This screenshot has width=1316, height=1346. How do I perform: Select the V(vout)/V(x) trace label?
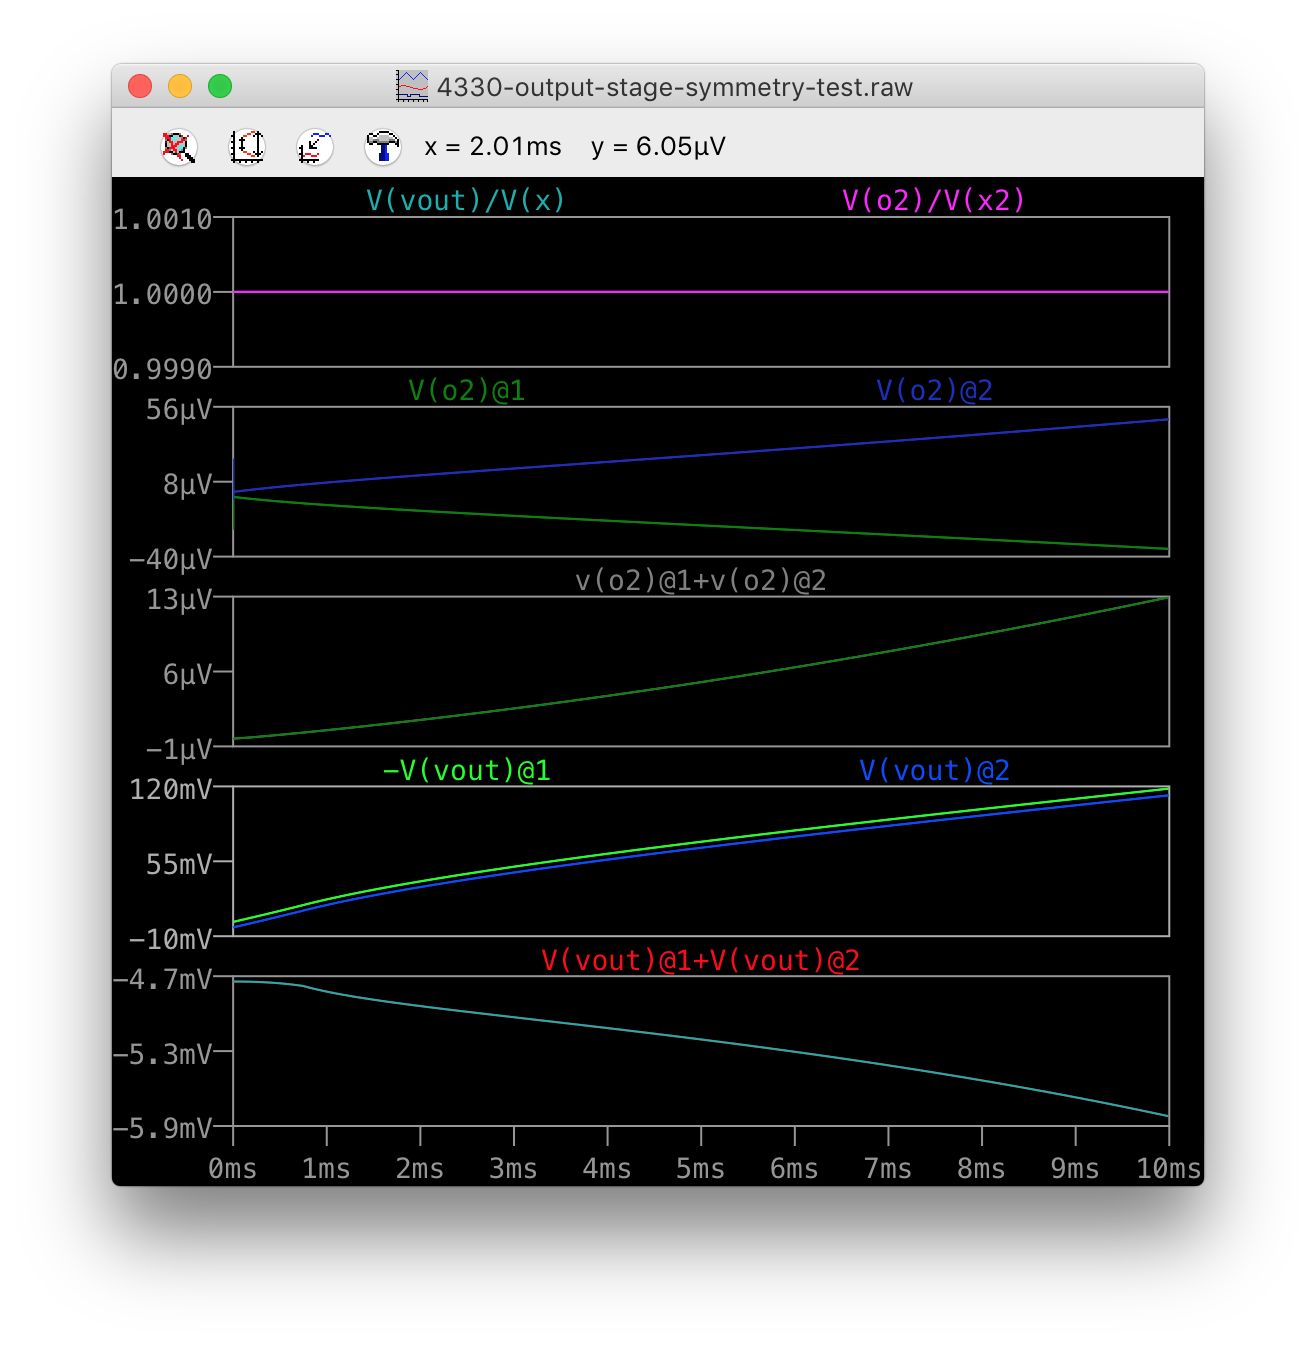coord(466,201)
